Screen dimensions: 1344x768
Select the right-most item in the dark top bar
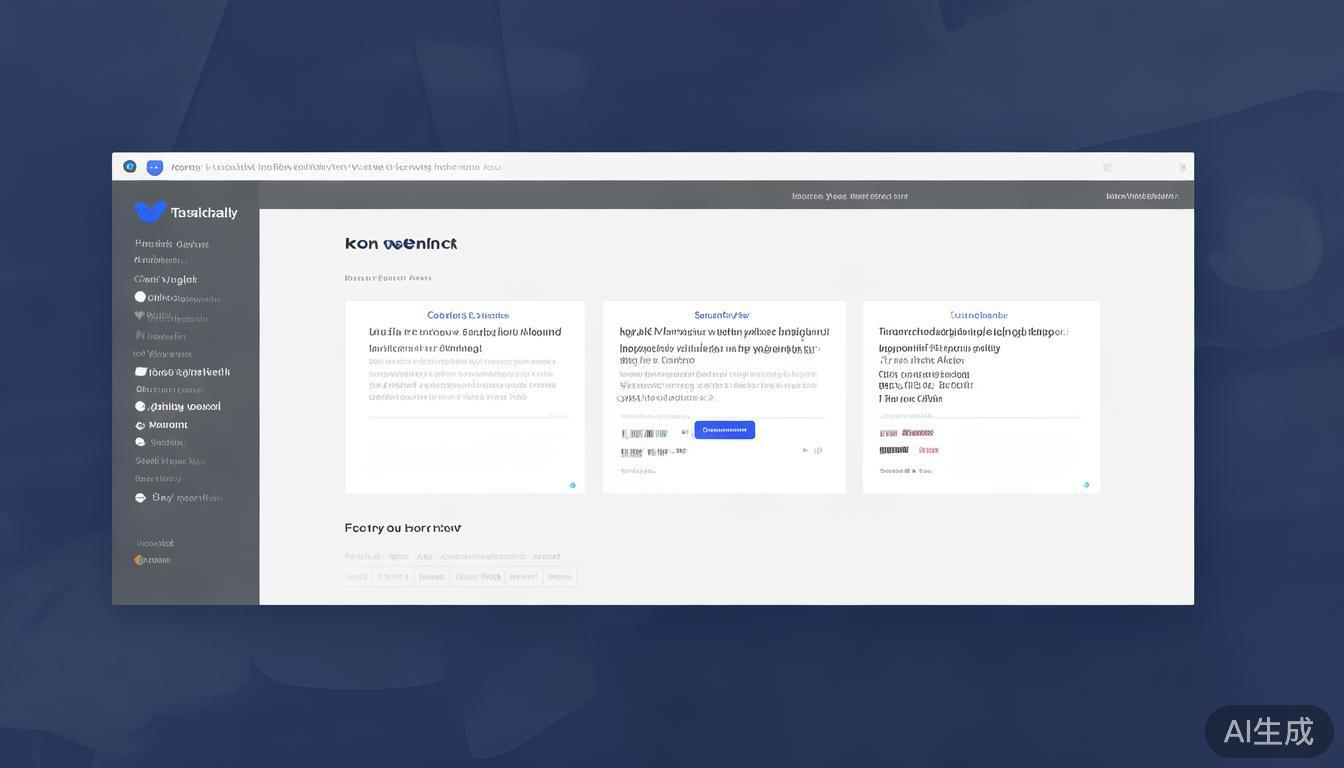(1141, 196)
